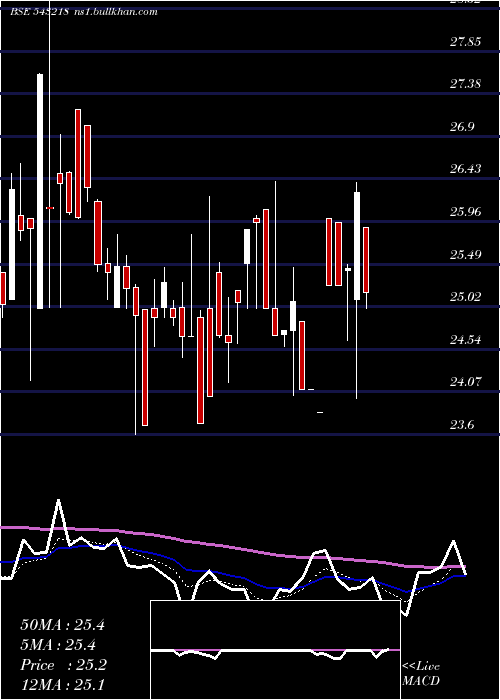Click the BSE symbol header text
500x700 pixels.
[x=84, y=12]
